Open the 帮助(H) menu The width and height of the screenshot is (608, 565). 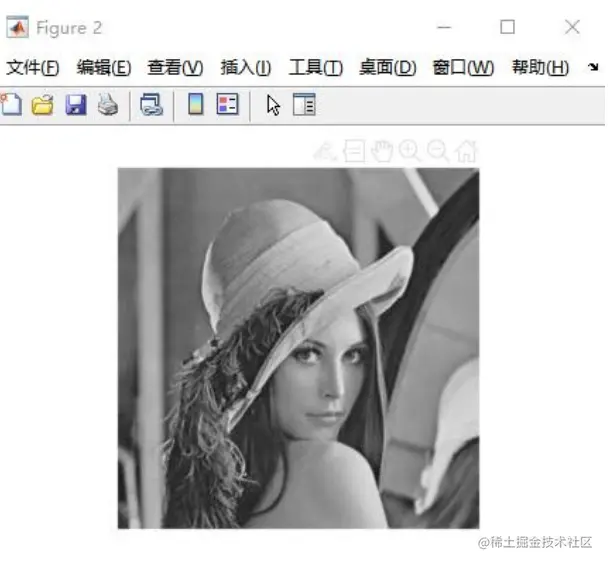point(541,67)
